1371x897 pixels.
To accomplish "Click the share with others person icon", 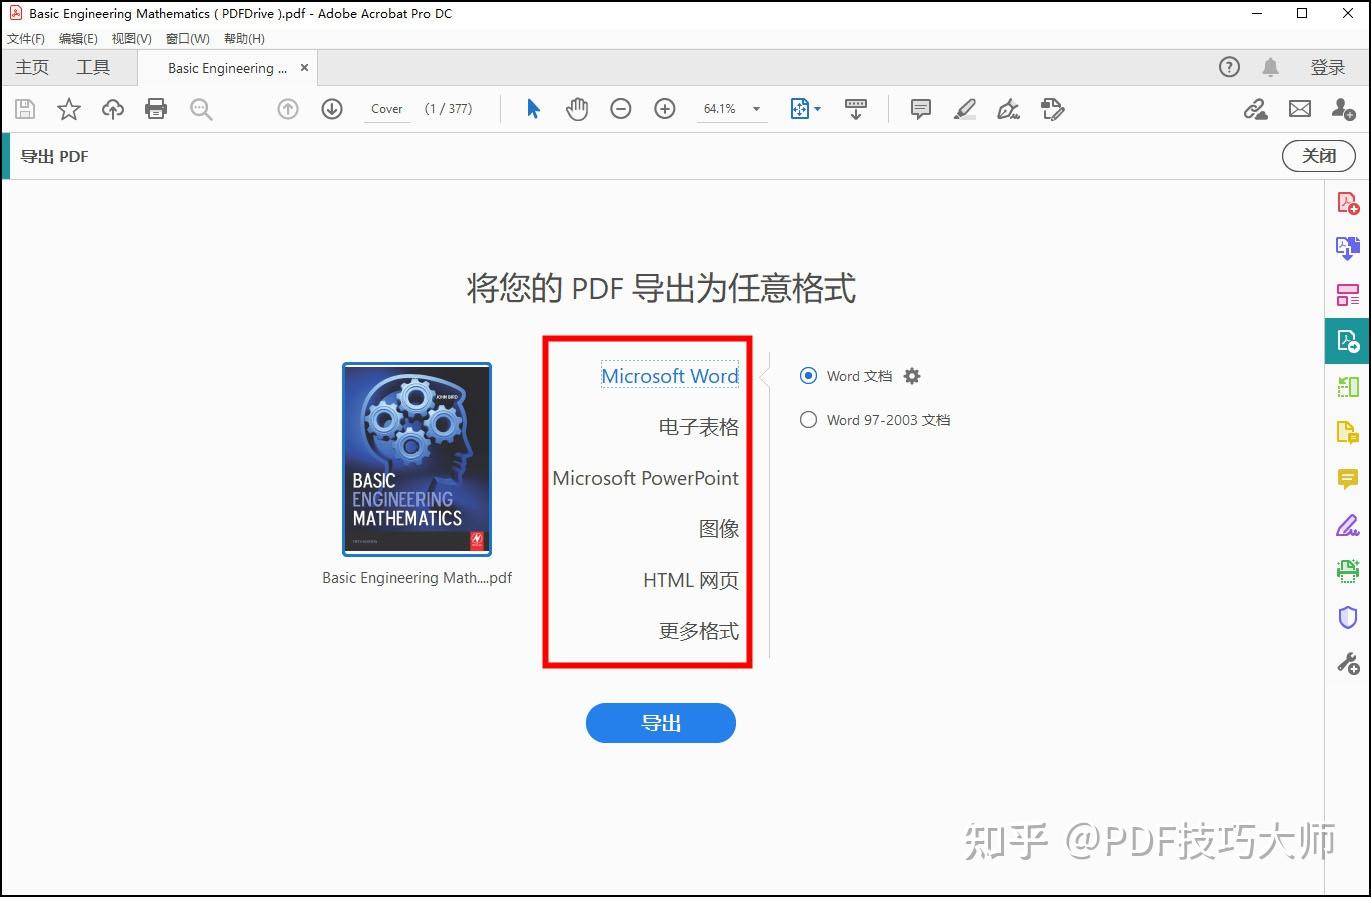I will pyautogui.click(x=1344, y=109).
